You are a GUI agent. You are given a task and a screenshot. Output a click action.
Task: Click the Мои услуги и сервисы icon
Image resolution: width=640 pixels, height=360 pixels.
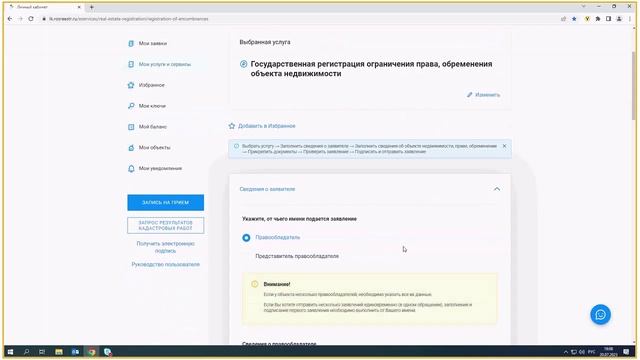click(131, 64)
